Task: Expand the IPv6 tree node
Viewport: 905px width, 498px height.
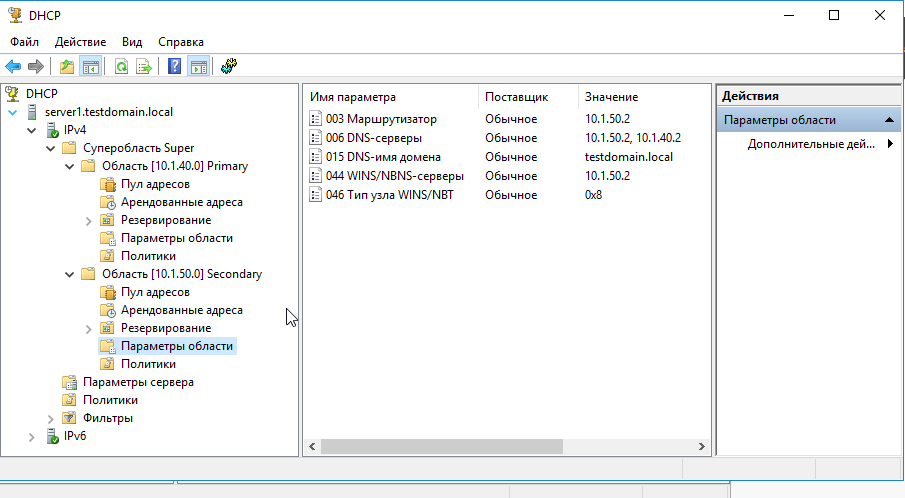Action: (x=31, y=436)
